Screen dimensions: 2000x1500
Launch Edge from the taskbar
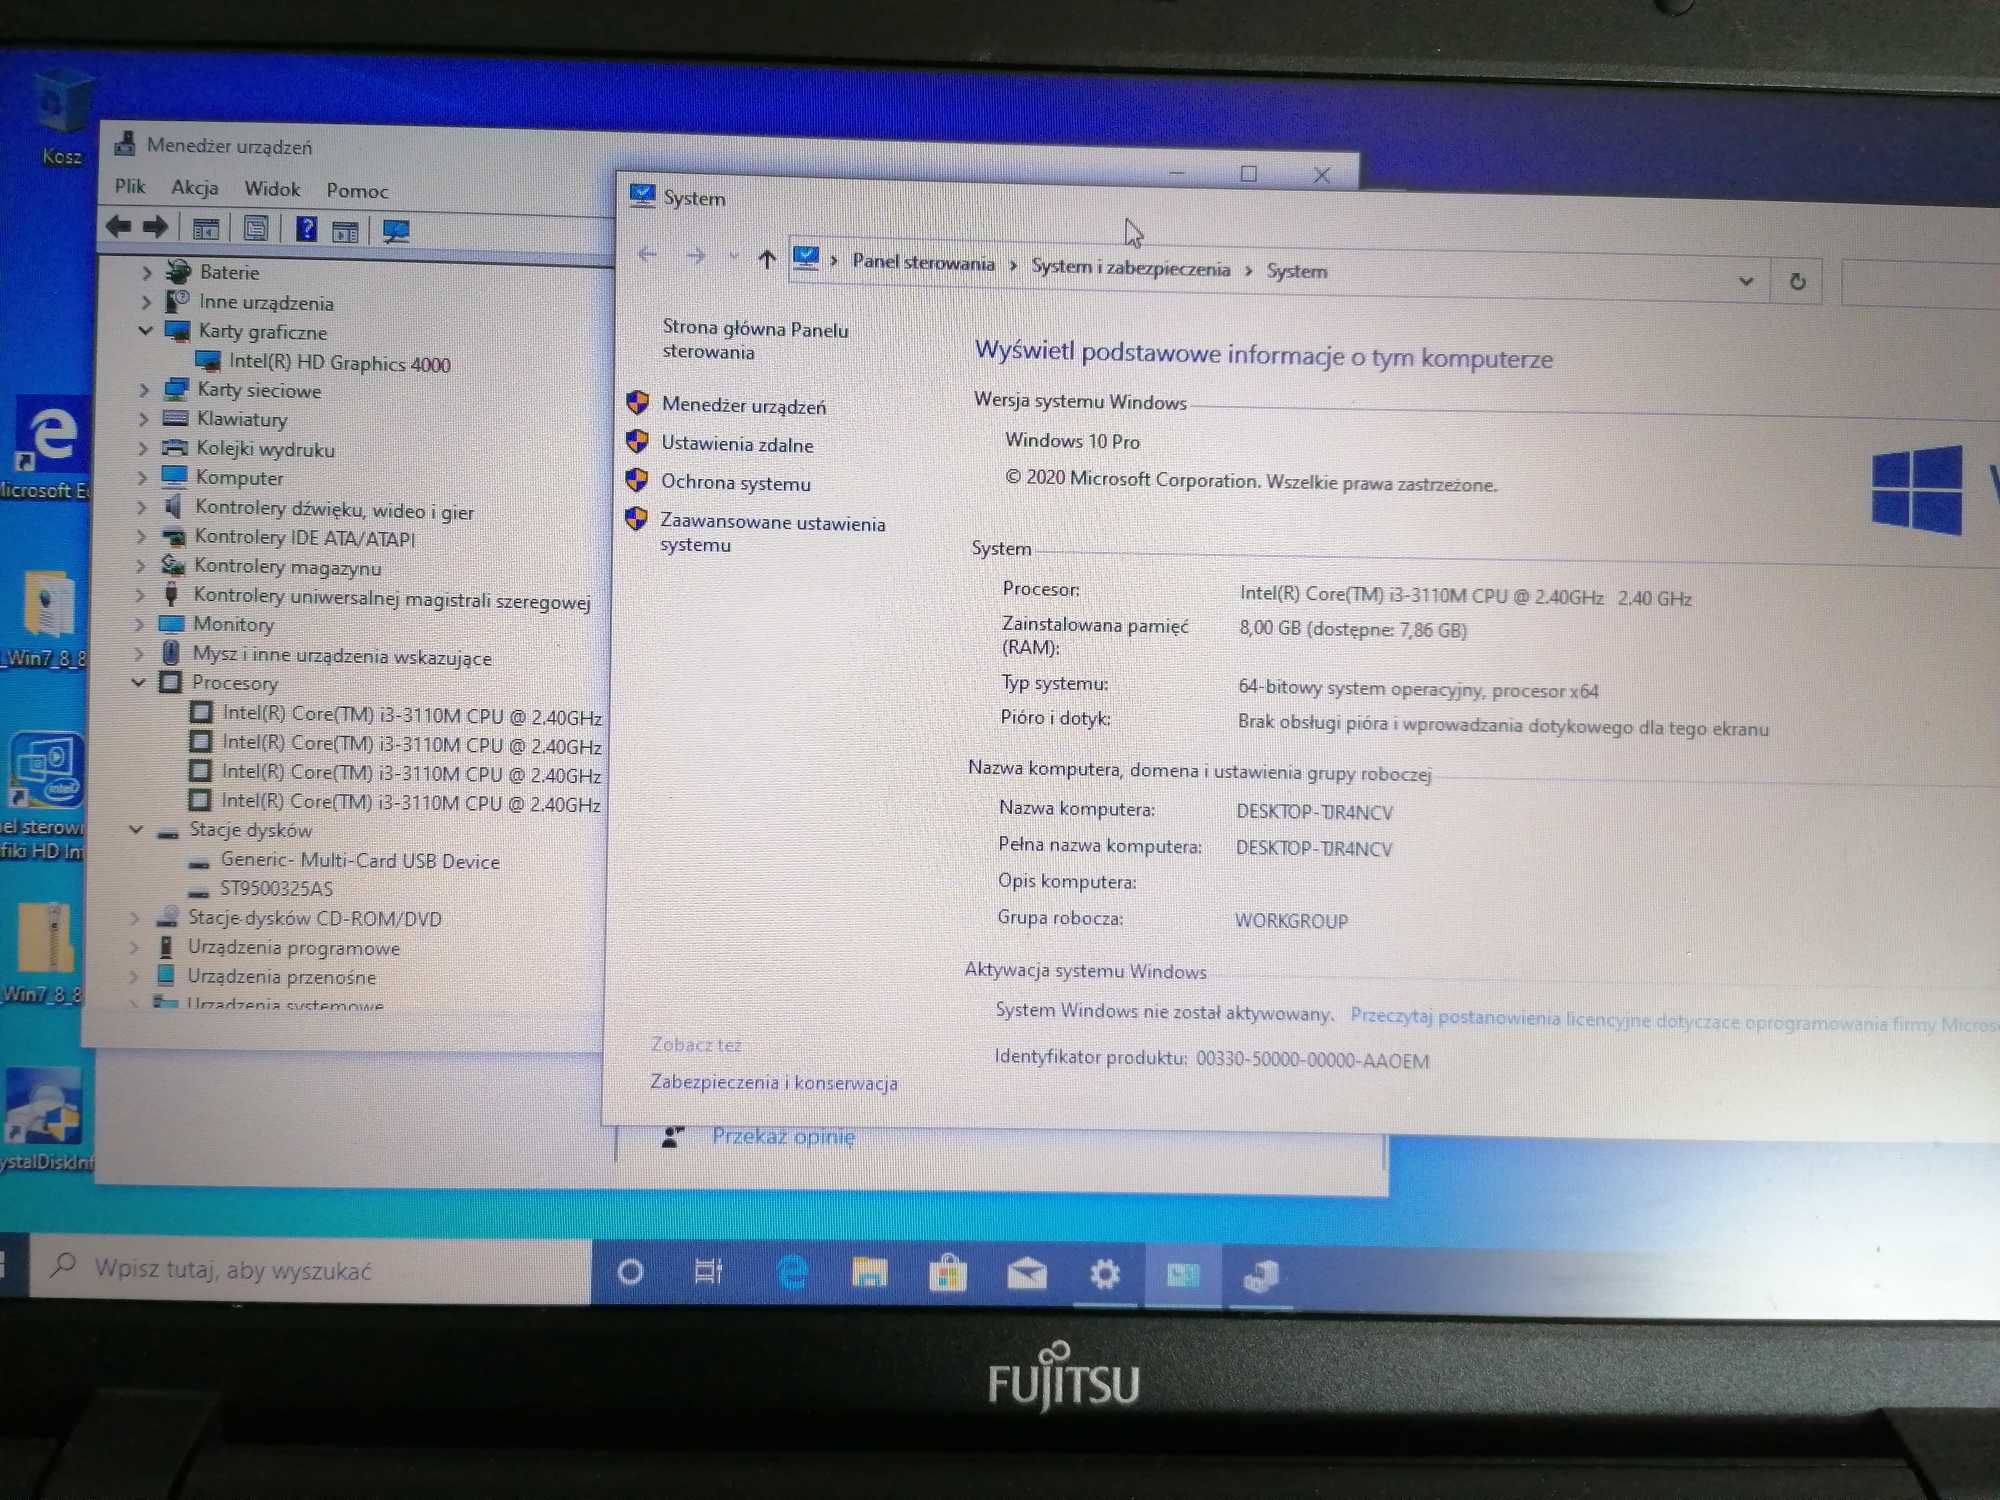(791, 1273)
